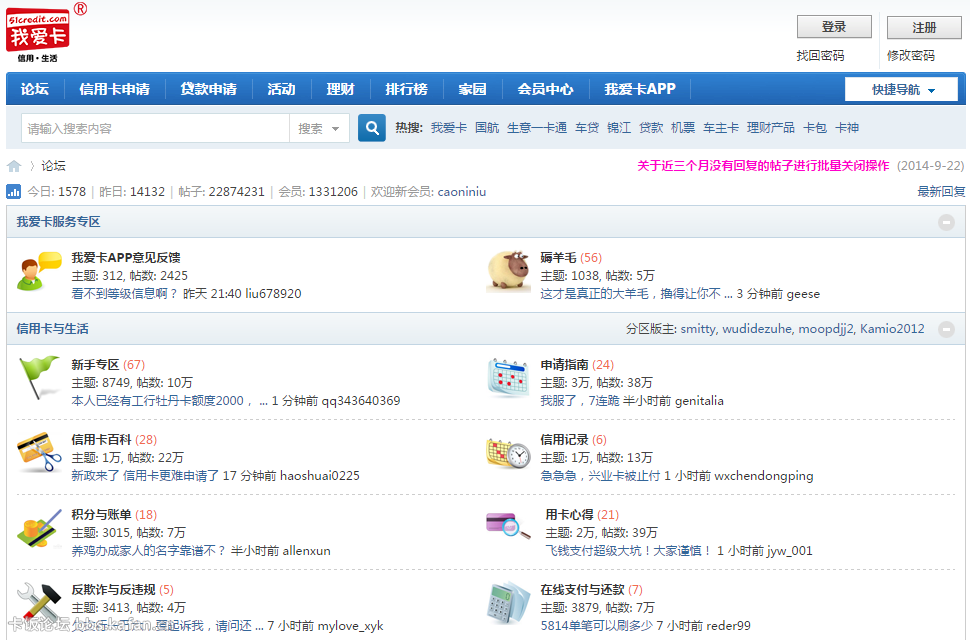This screenshot has height=640, width=970.
Task: Click the blue magnifier search button
Action: (x=372, y=128)
